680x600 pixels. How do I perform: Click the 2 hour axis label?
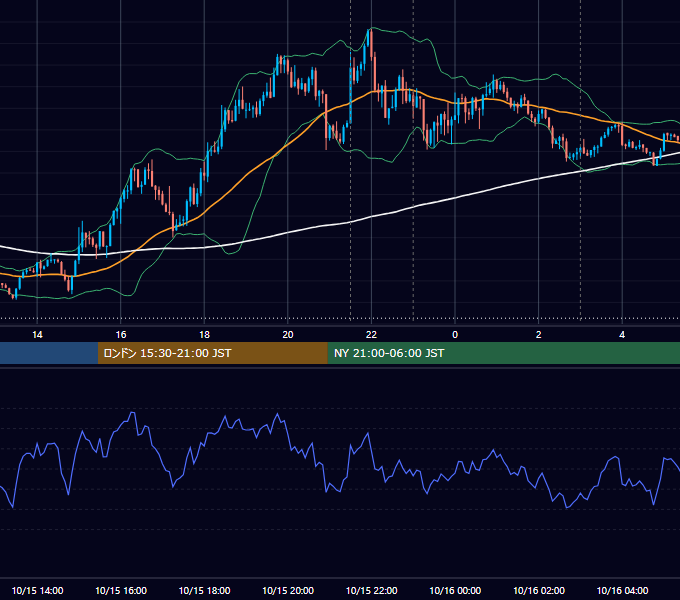pyautogui.click(x=539, y=335)
